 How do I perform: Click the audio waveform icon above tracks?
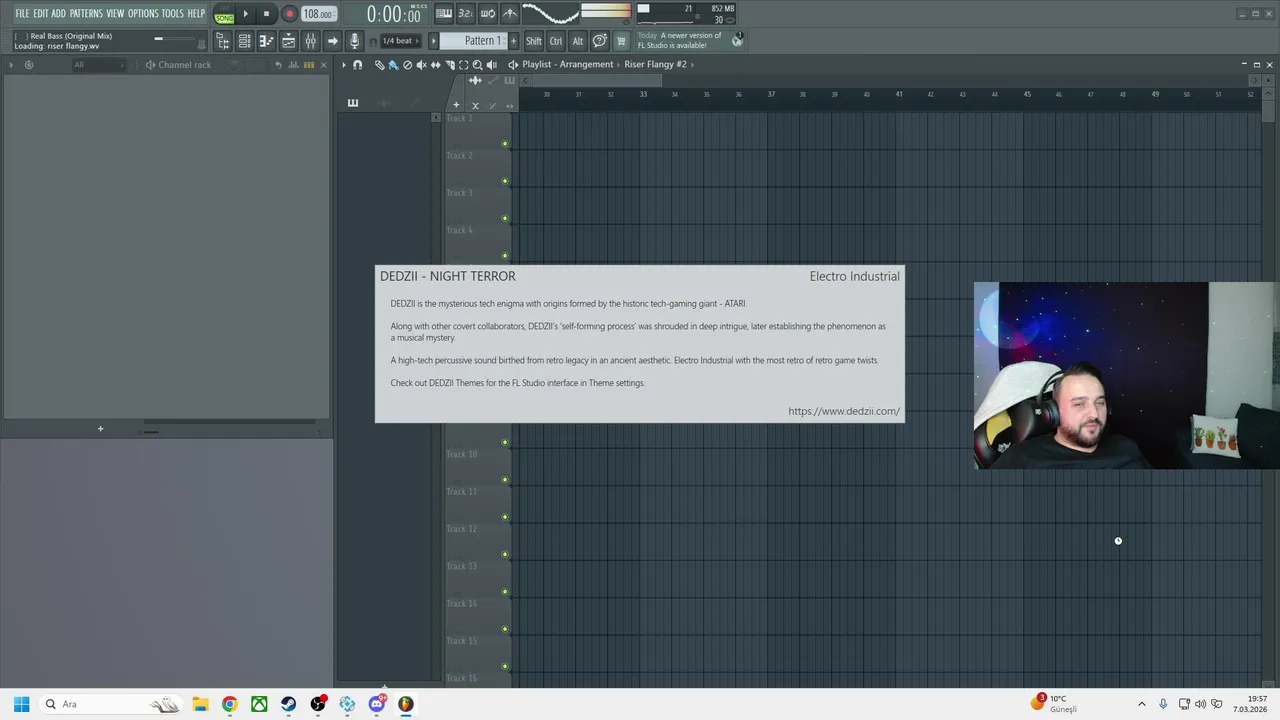click(x=474, y=81)
